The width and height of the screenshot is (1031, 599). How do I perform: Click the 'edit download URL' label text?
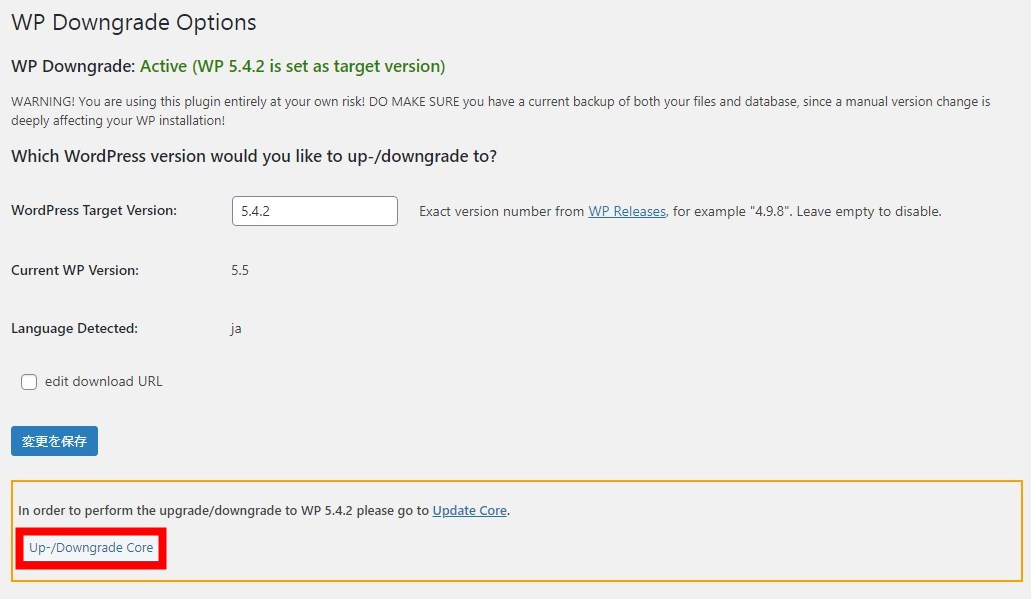[103, 381]
